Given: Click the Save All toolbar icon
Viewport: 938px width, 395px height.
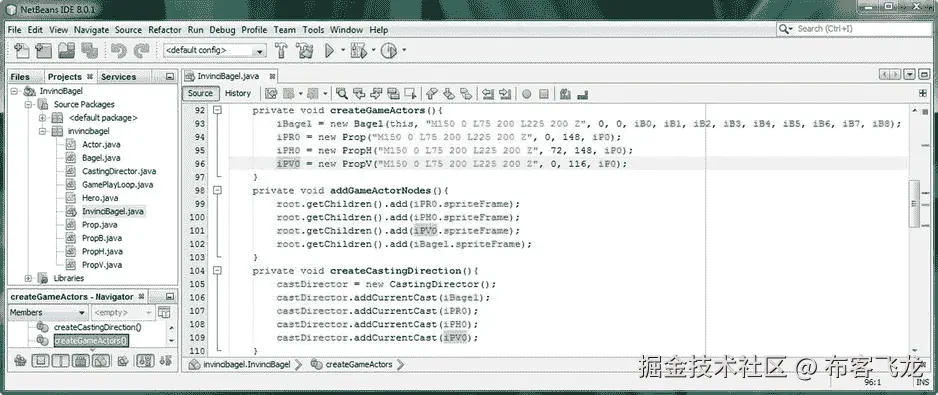Looking at the screenshot, I should tap(89, 51).
